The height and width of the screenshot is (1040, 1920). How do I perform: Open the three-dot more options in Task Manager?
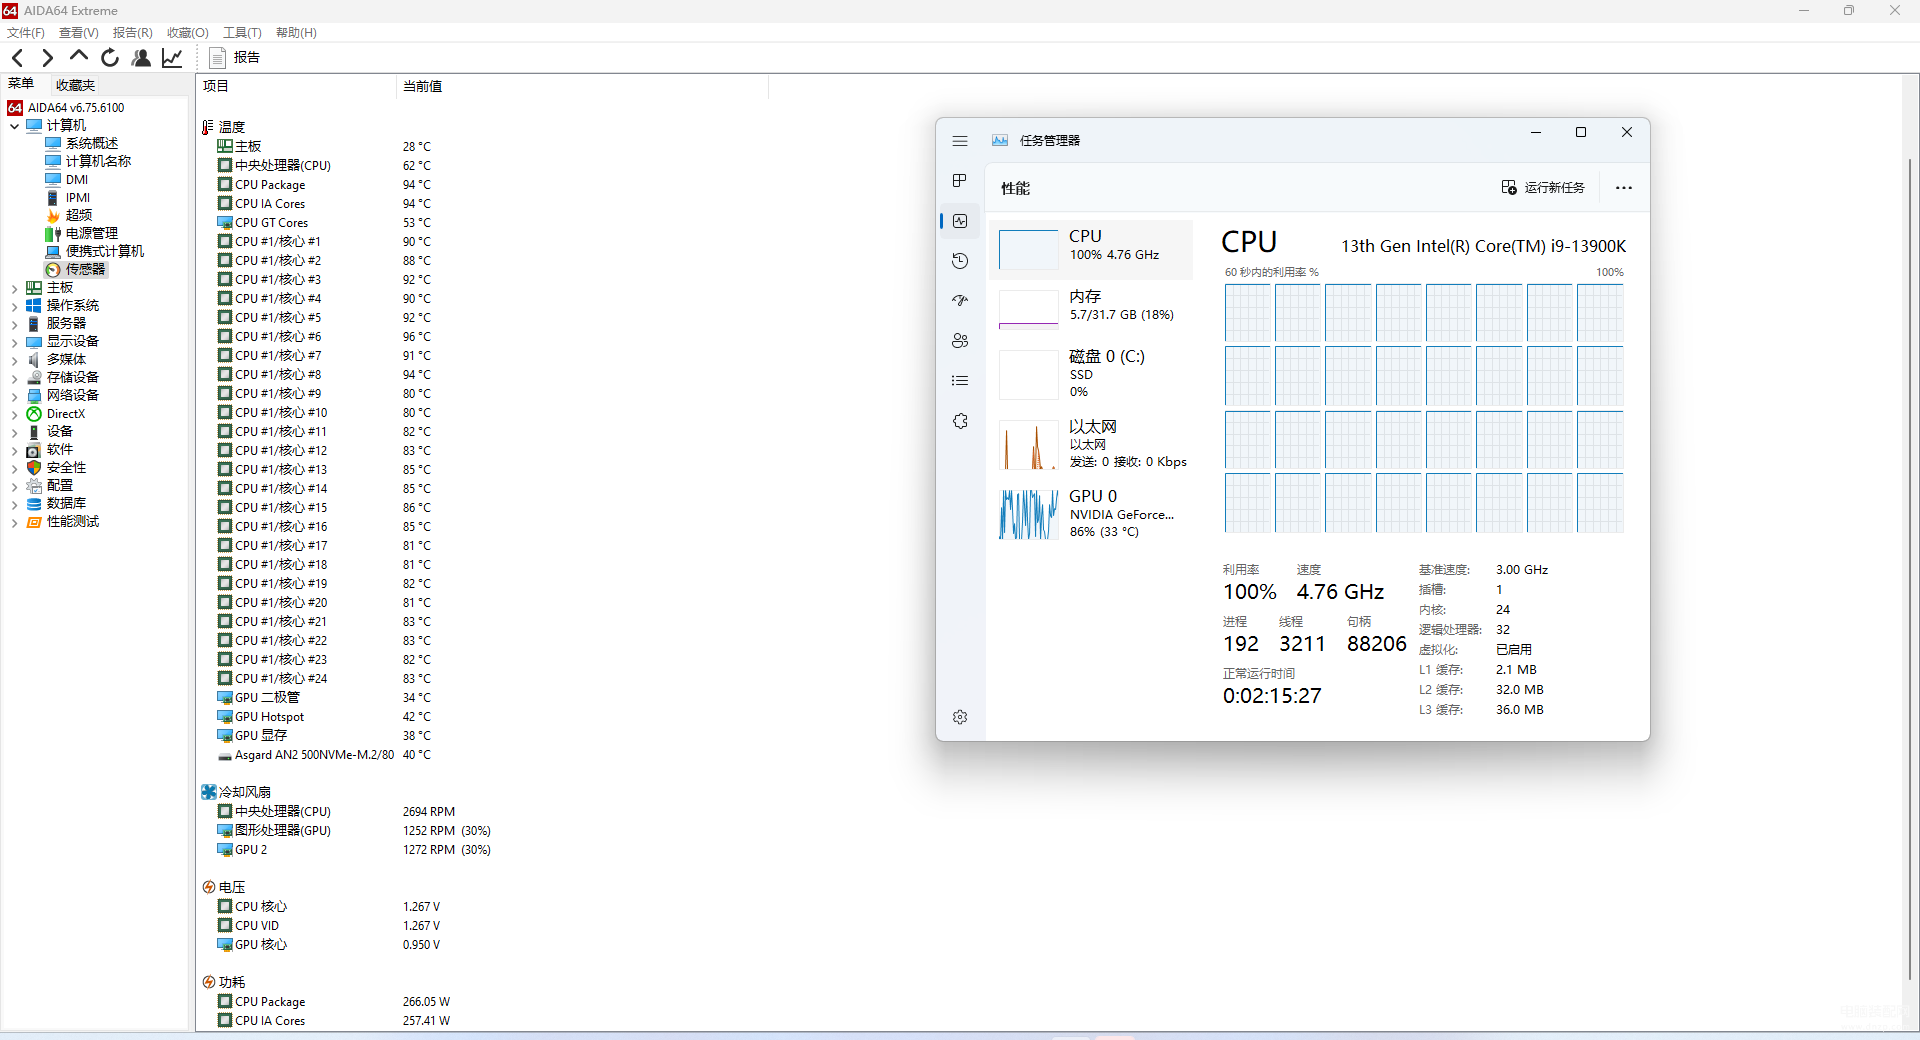[1624, 188]
